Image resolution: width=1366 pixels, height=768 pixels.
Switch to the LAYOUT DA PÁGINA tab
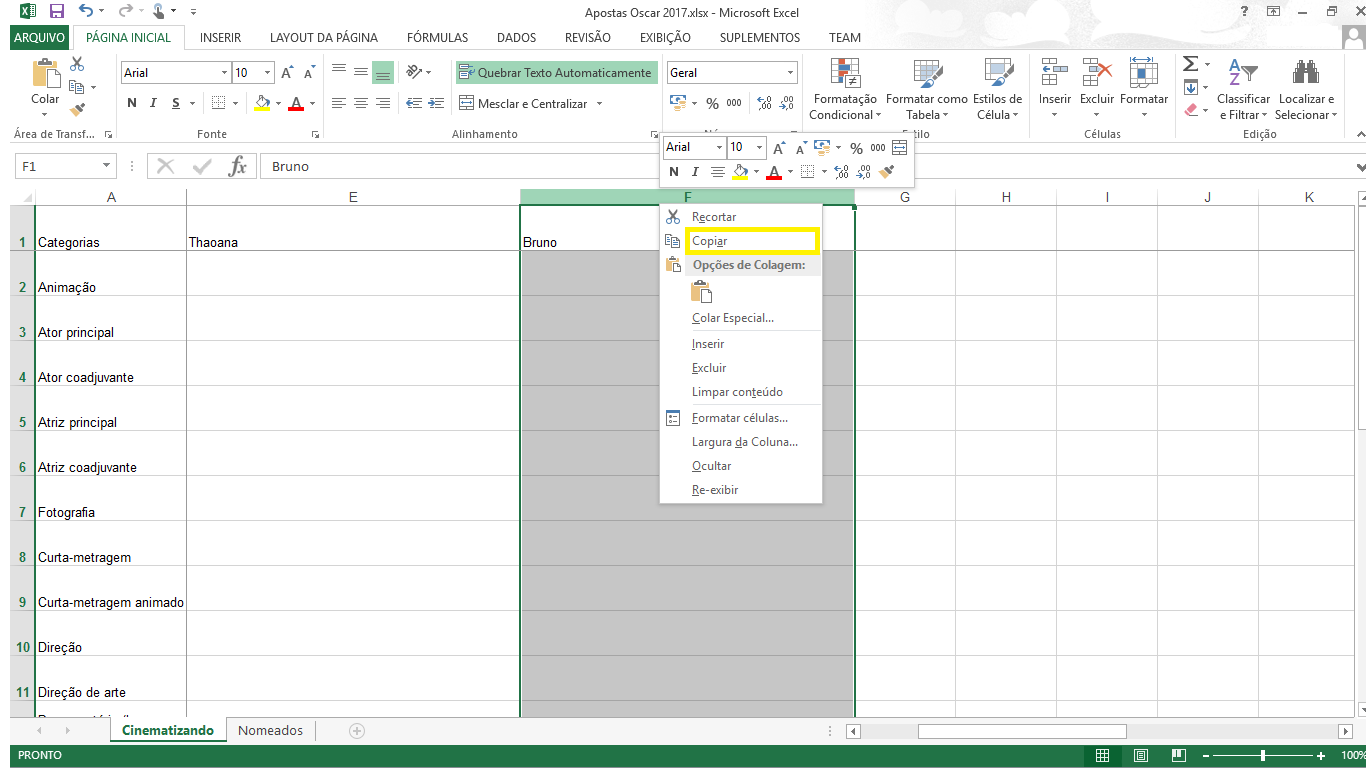point(324,38)
